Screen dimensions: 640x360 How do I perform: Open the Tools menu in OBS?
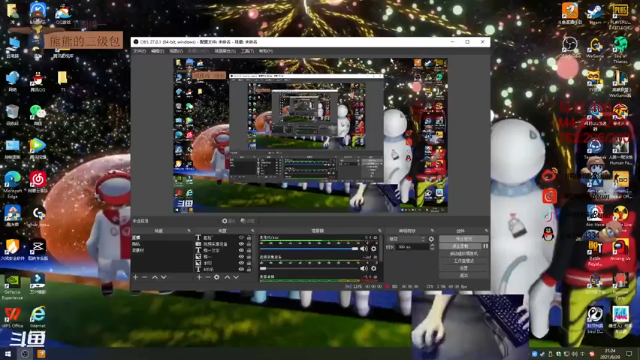pyautogui.click(x=247, y=51)
